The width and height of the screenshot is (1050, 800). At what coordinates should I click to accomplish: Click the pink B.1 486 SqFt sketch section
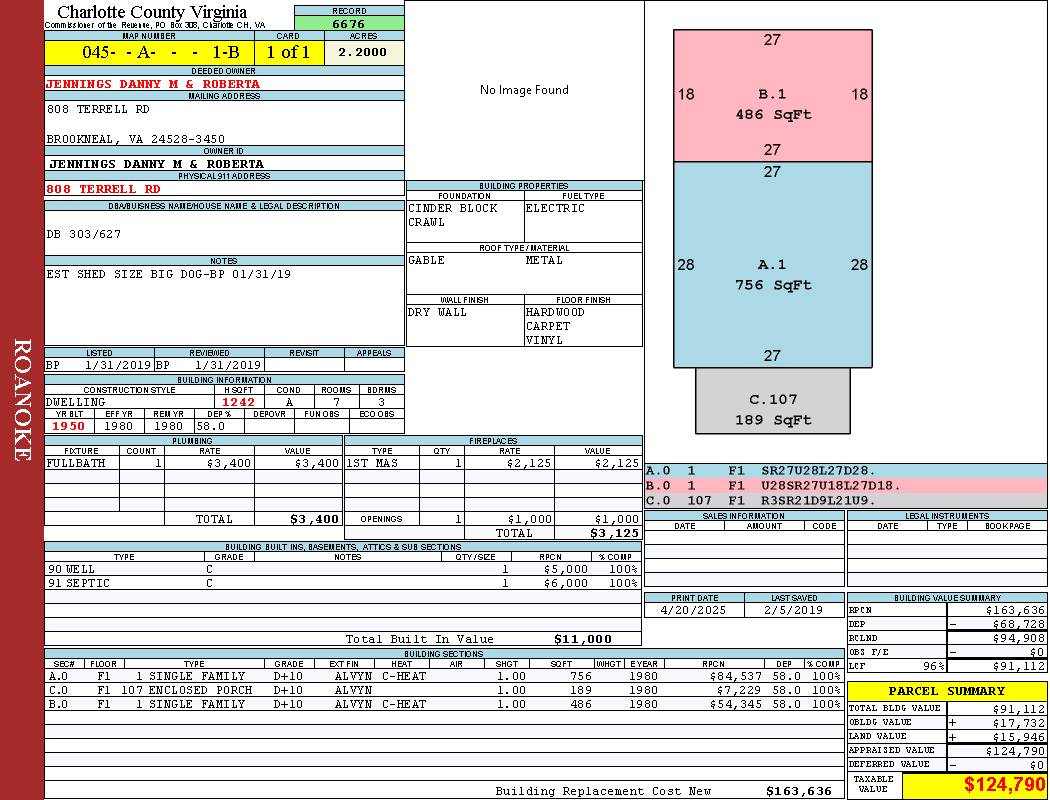coord(773,96)
